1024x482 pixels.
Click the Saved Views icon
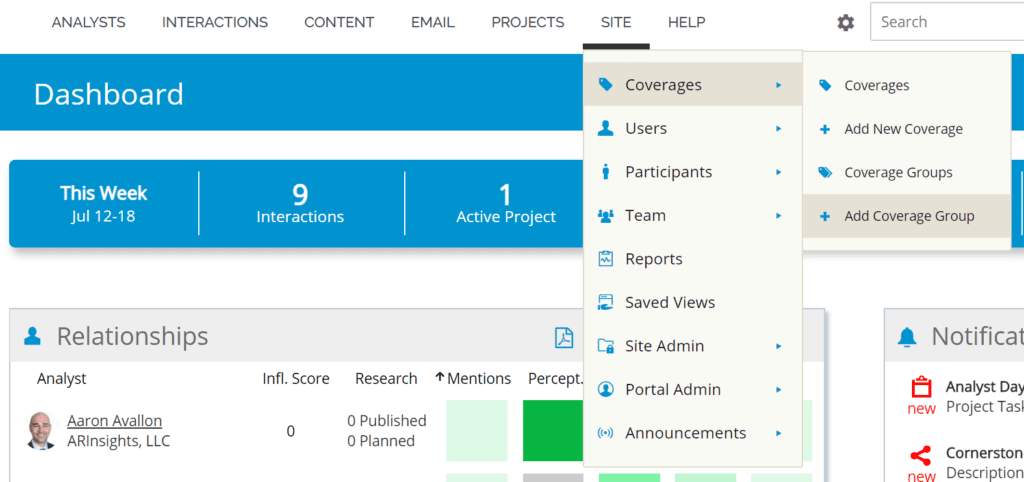[x=605, y=302]
